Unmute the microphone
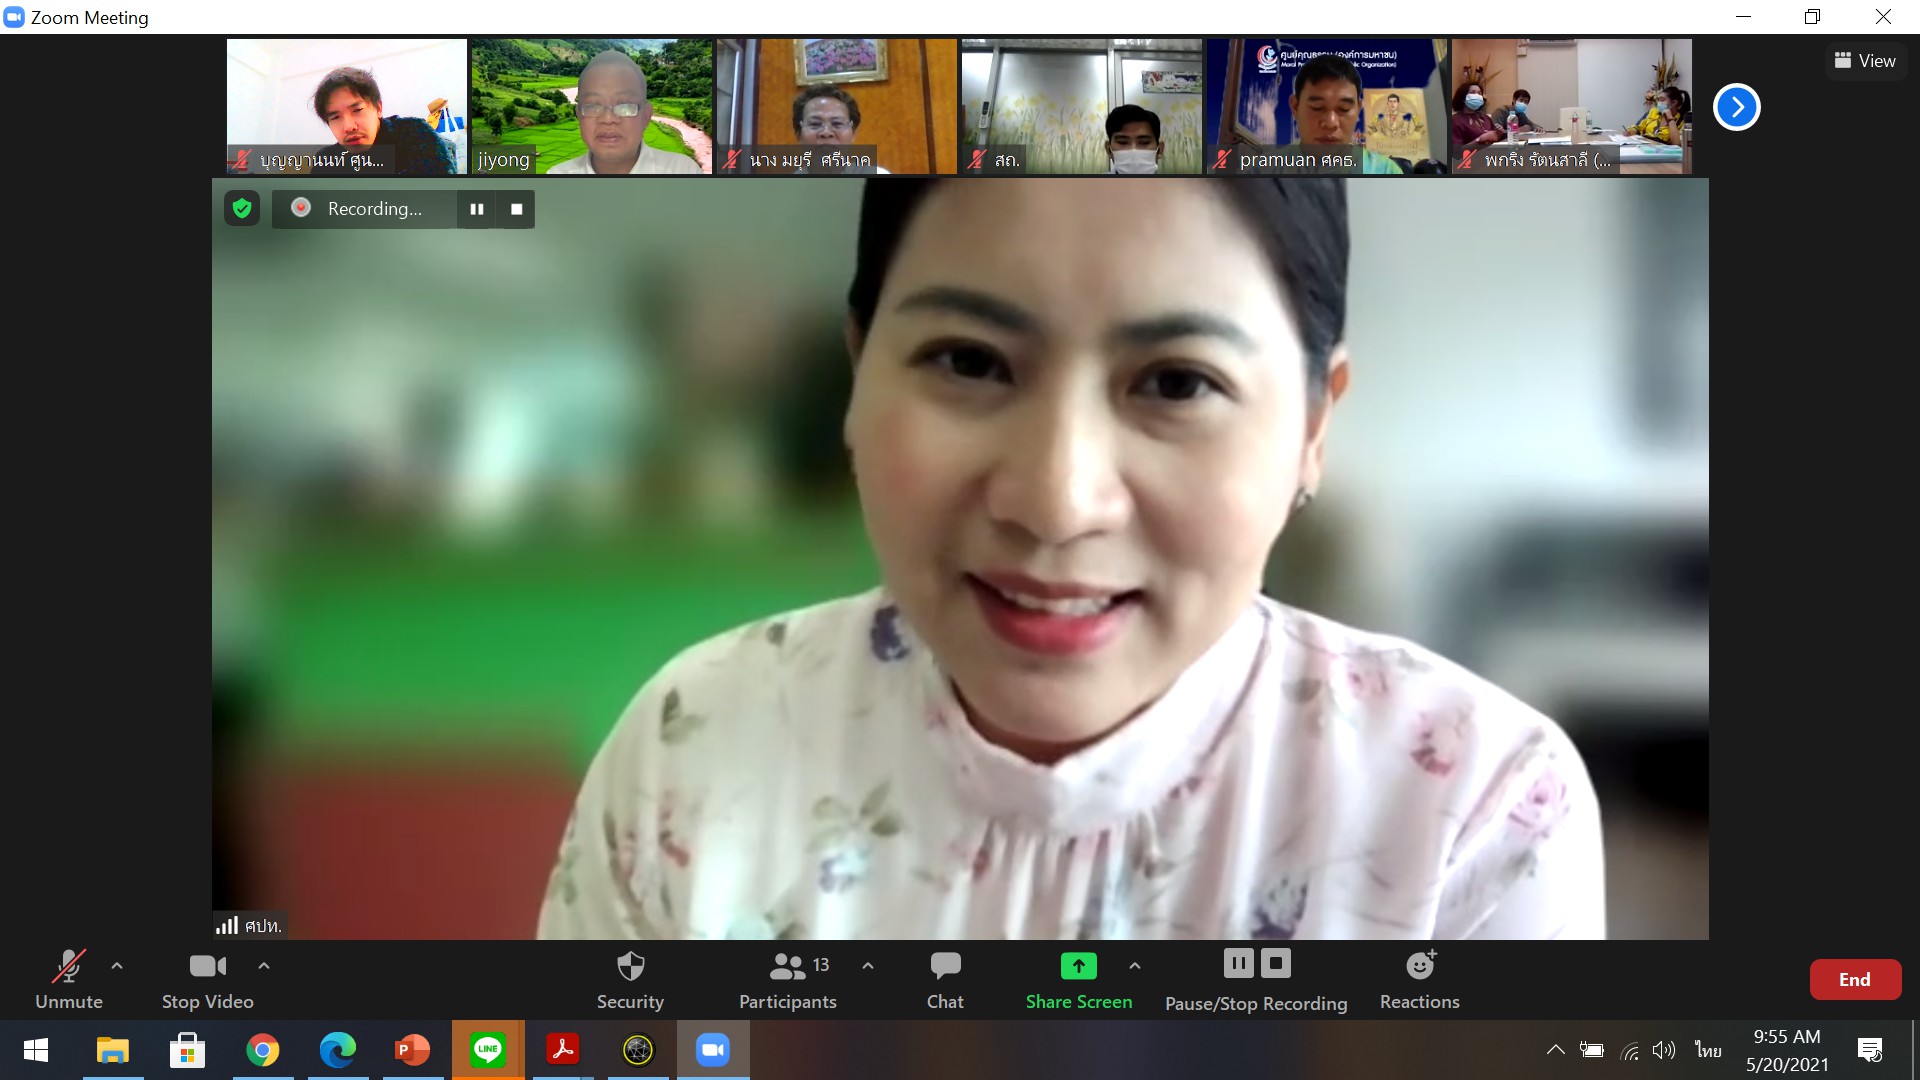Viewport: 1920px width, 1080px height. pyautogui.click(x=68, y=980)
